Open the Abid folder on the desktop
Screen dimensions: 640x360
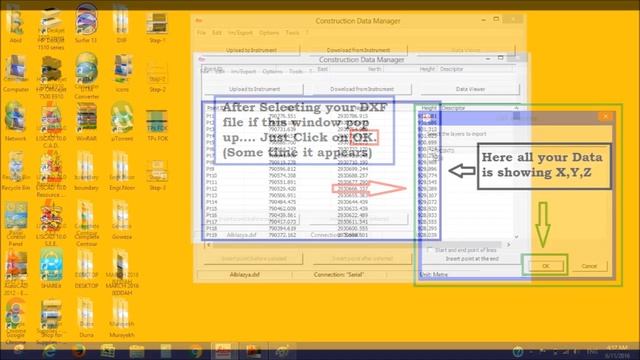[16, 24]
